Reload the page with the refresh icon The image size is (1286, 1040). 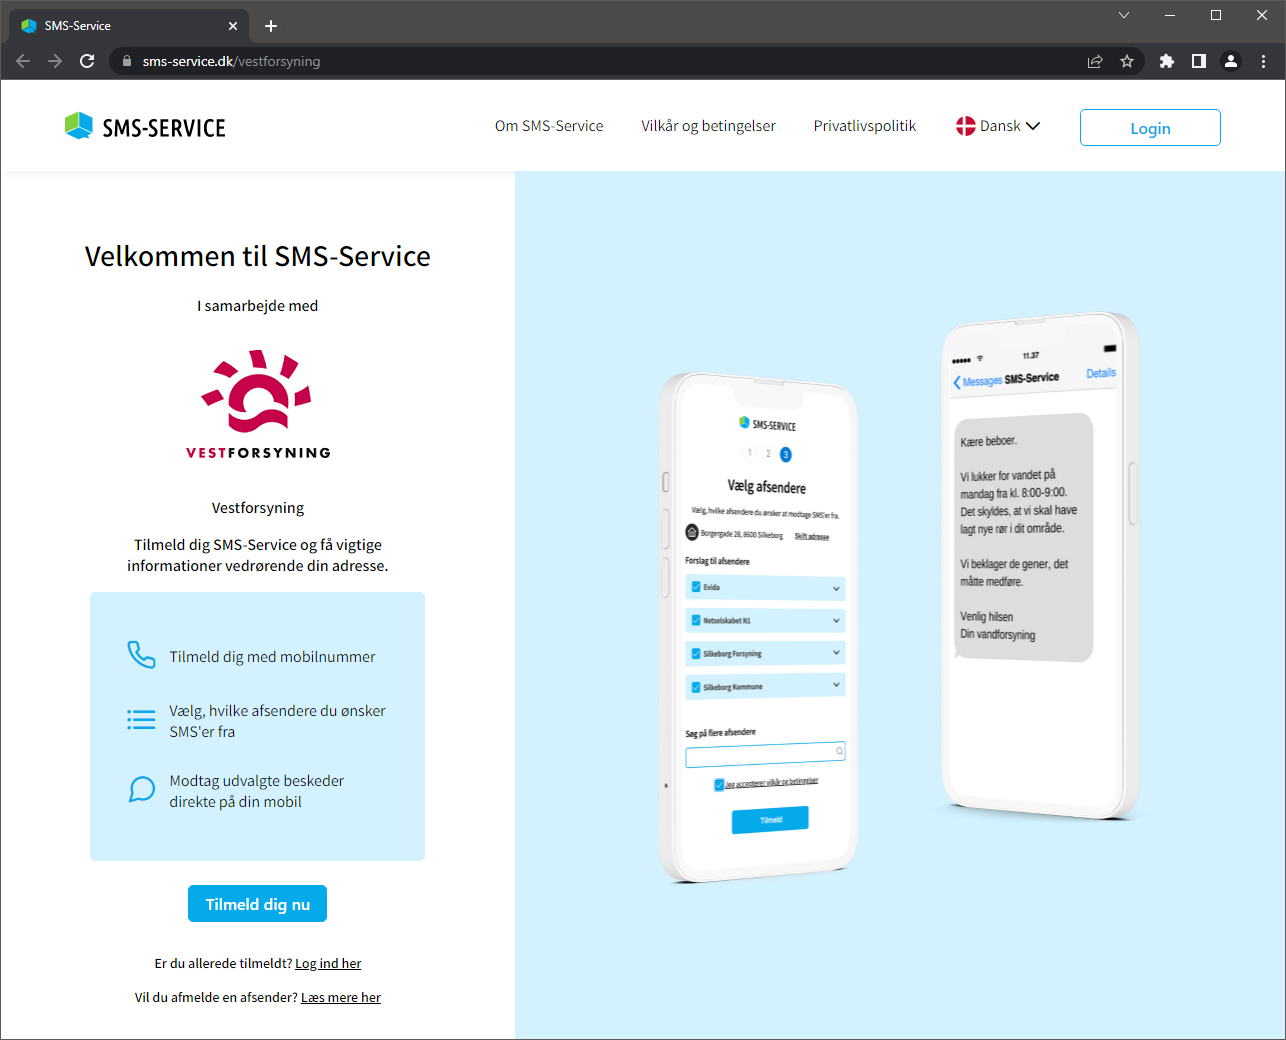(x=87, y=61)
